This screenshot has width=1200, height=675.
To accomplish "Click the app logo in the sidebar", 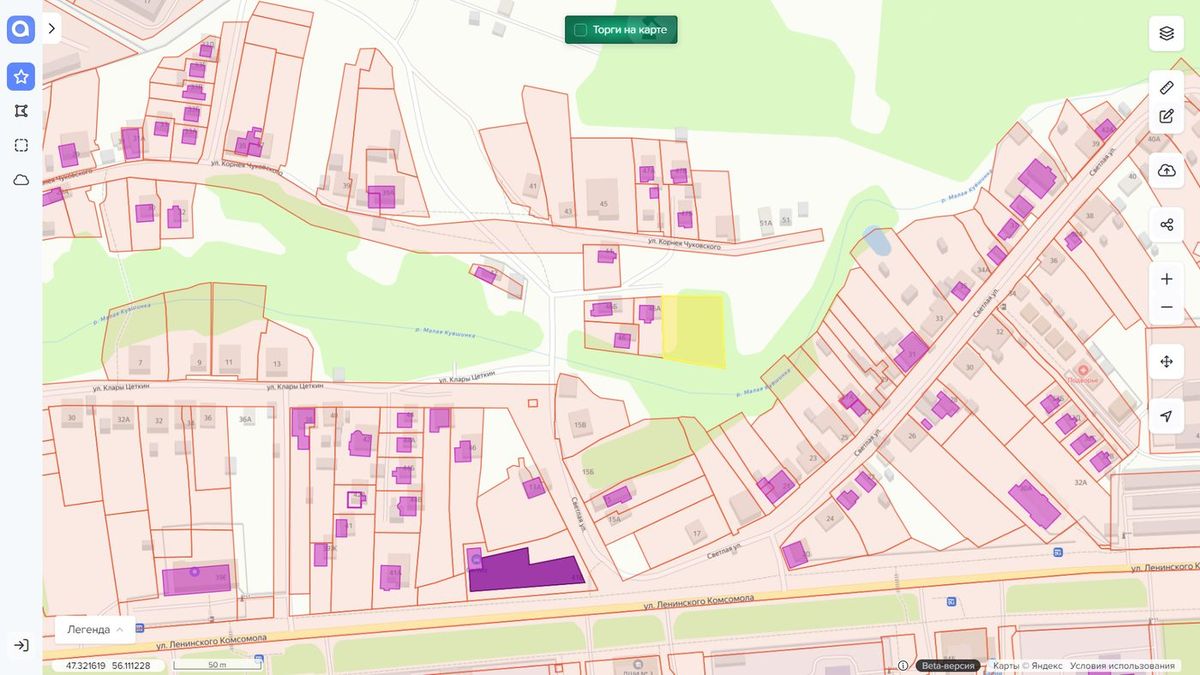I will (x=21, y=30).
